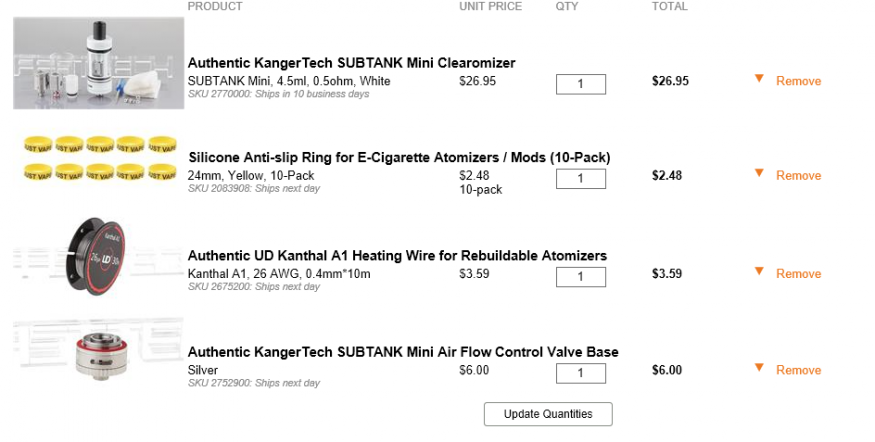Screen dimensions: 875x442
Task: Focus quantity field for SUBTANK Mini Clearomizer
Action: [x=581, y=84]
